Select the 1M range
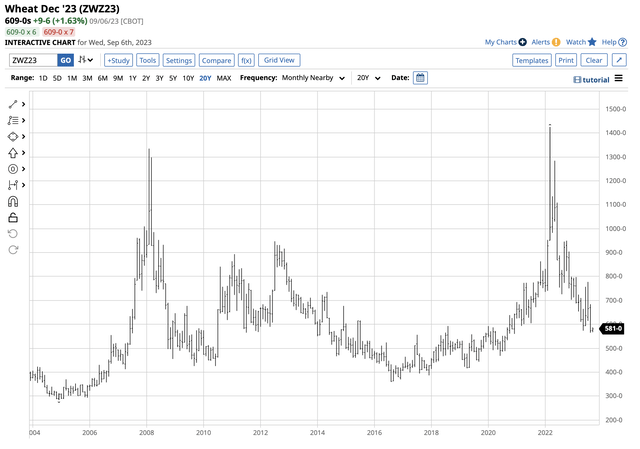Viewport: 640px width, 449px height. point(72,78)
